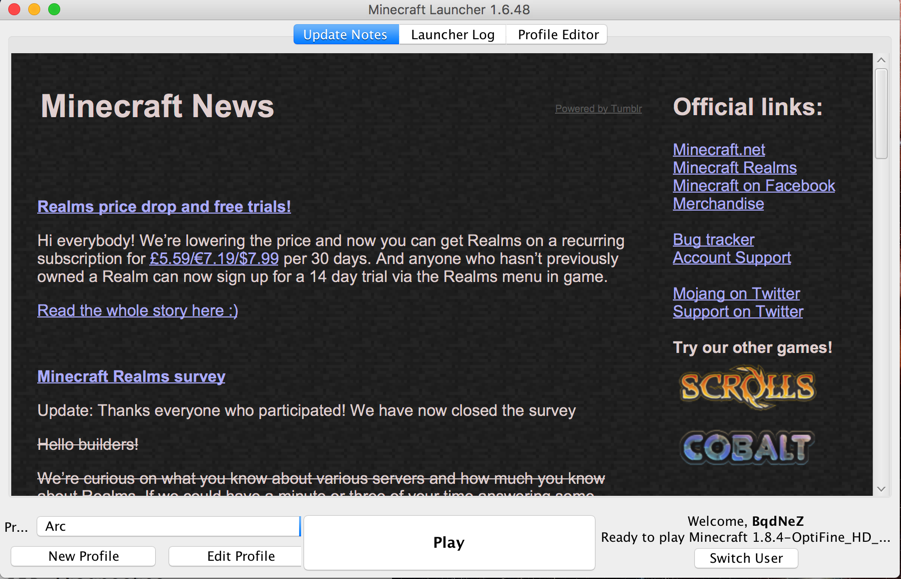Click the news scrollbar up arrow
901x579 pixels.
coord(881,60)
